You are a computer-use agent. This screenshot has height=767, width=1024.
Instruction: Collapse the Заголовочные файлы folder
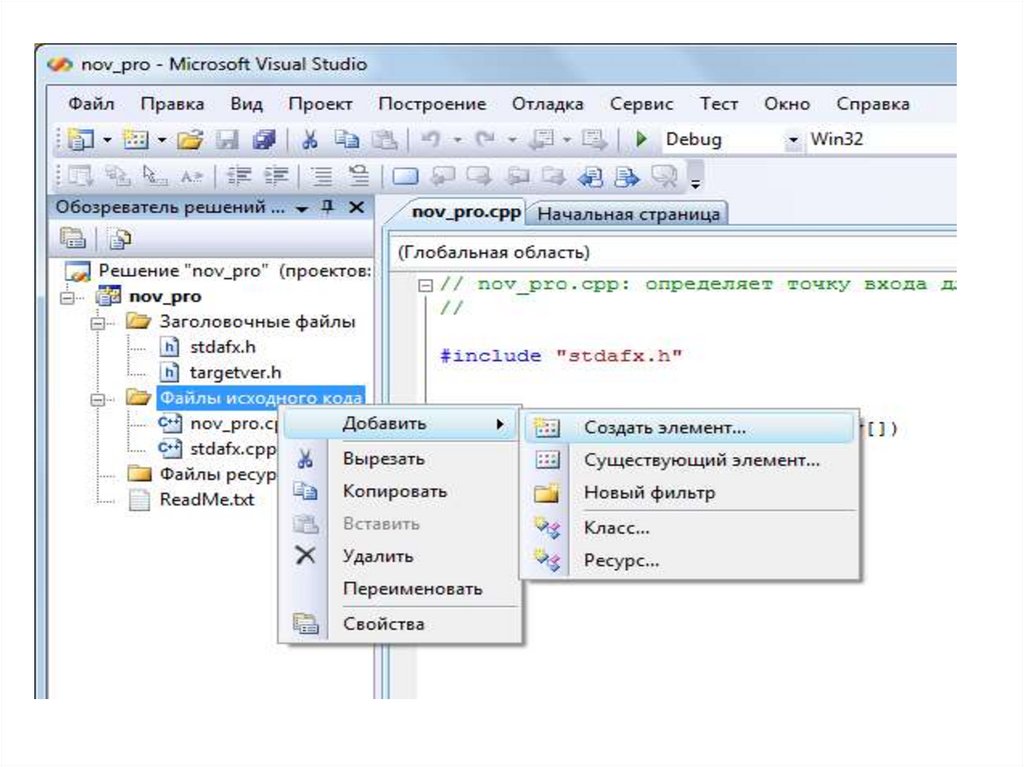click(x=97, y=323)
